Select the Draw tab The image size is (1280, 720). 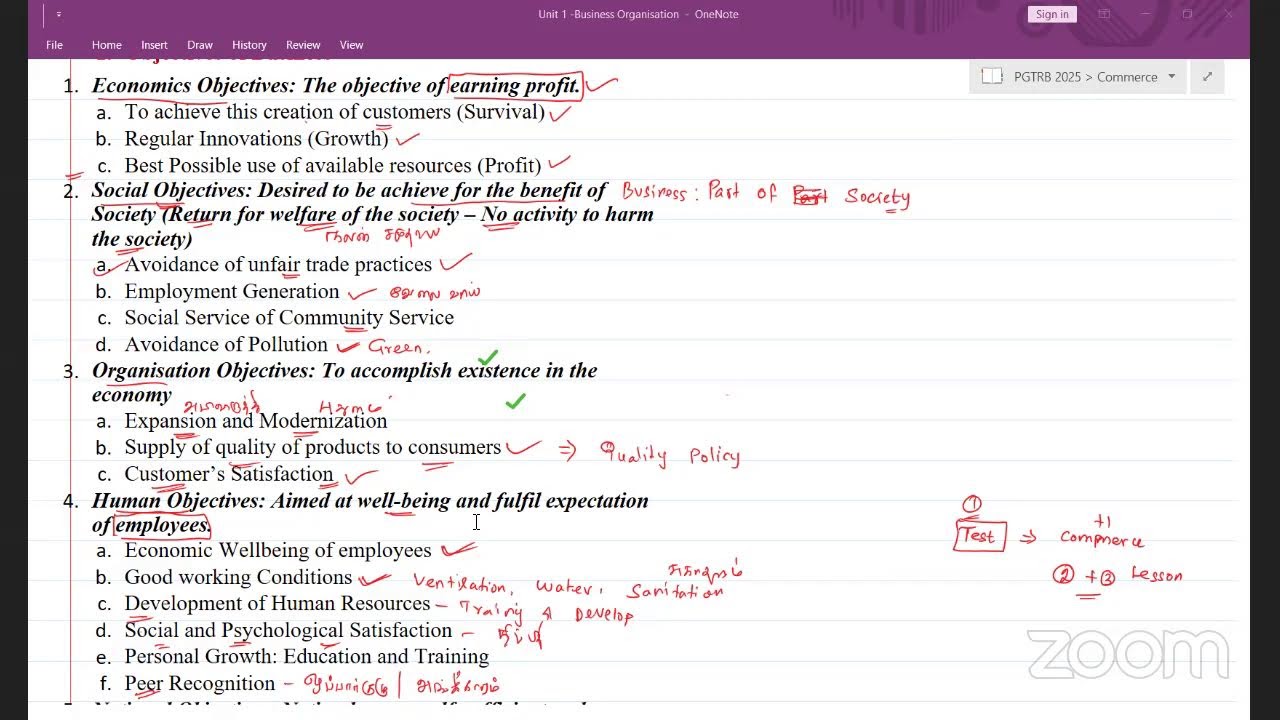[200, 45]
